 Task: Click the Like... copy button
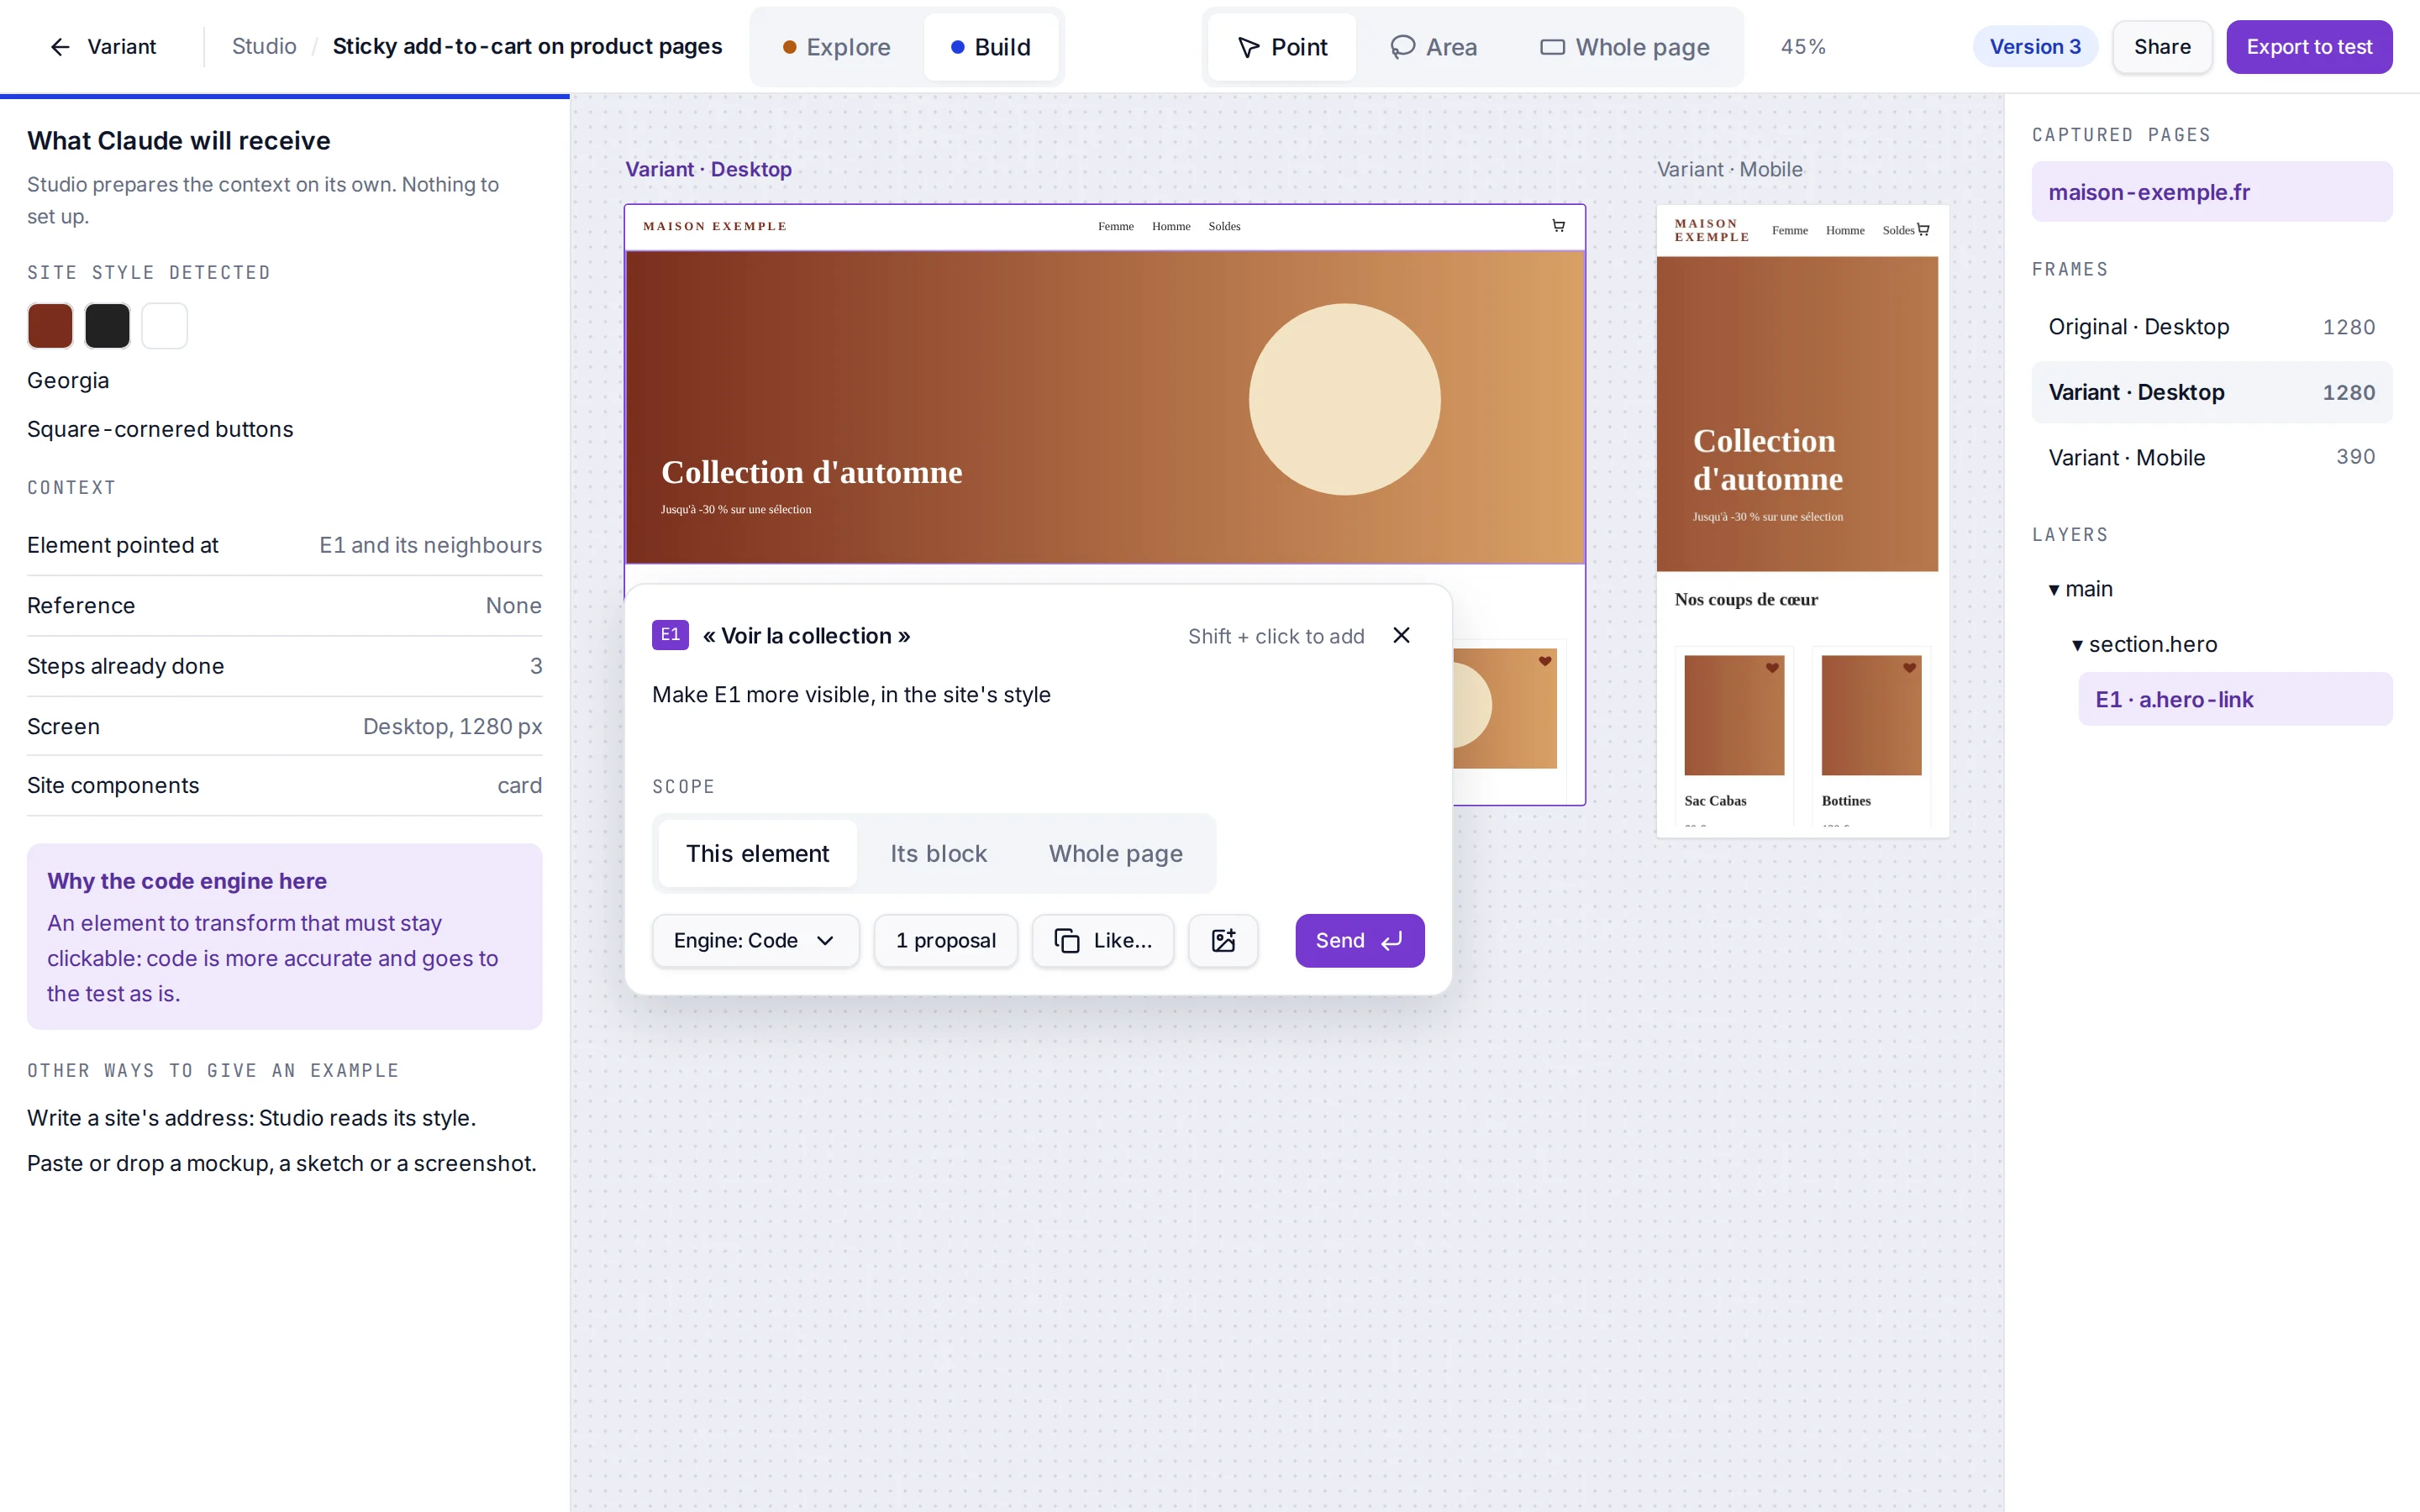[x=1103, y=940]
